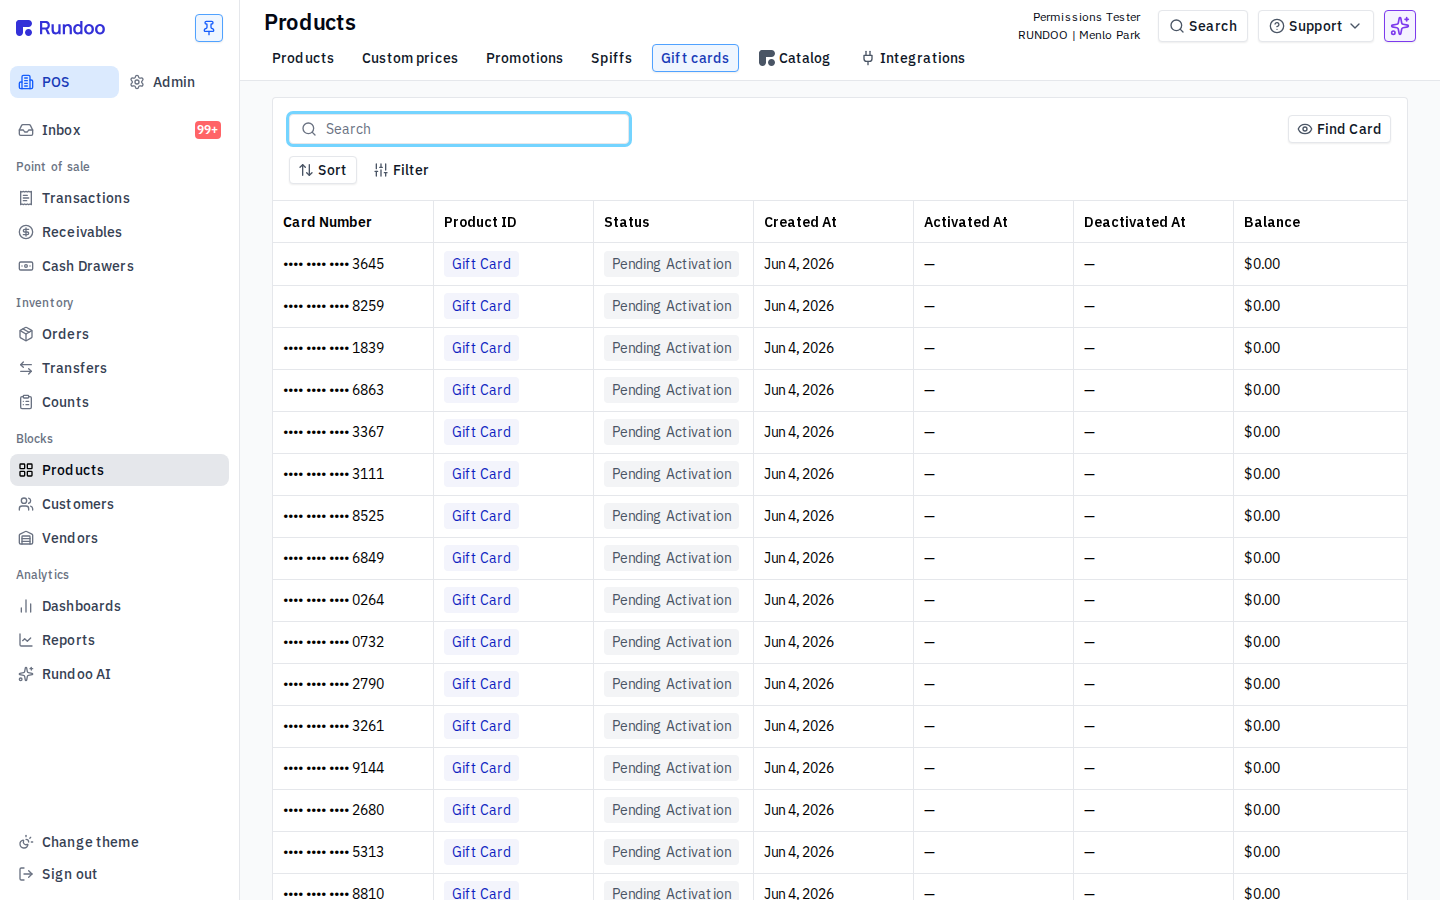Open the Rundoo AI sparkle button at the top right
This screenshot has width=1440, height=900.
pos(1400,26)
